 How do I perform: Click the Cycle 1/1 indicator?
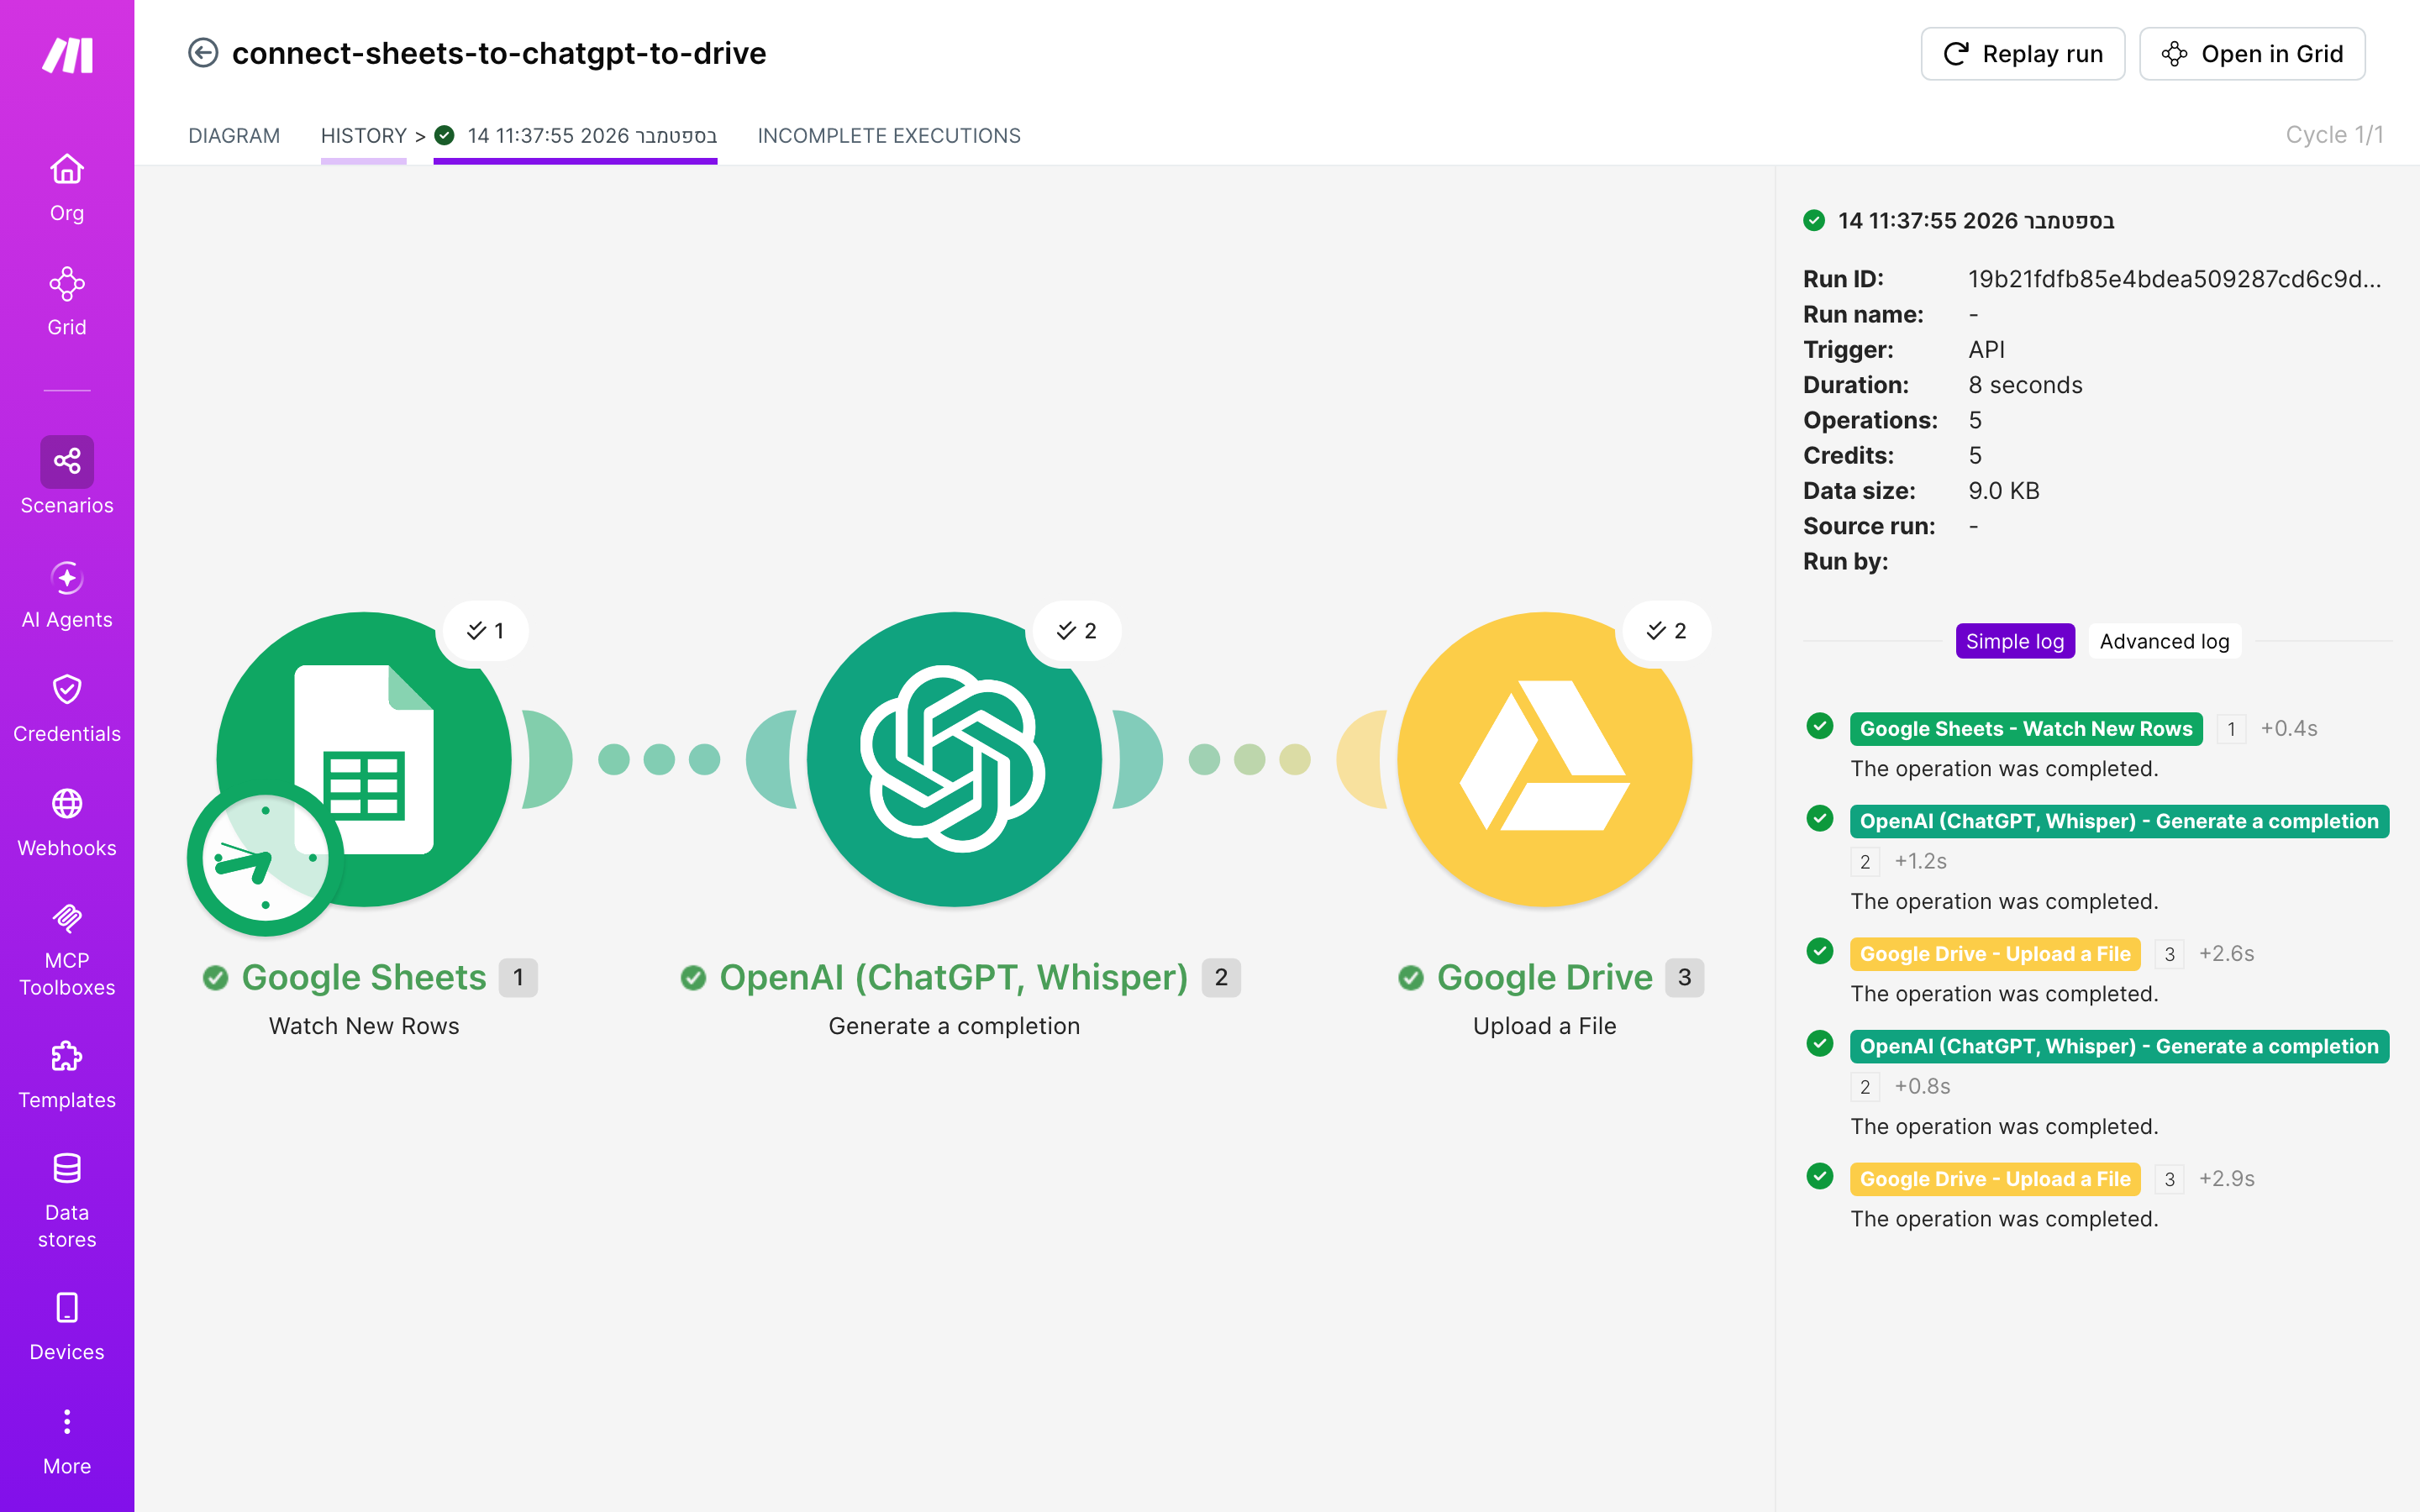tap(2334, 135)
